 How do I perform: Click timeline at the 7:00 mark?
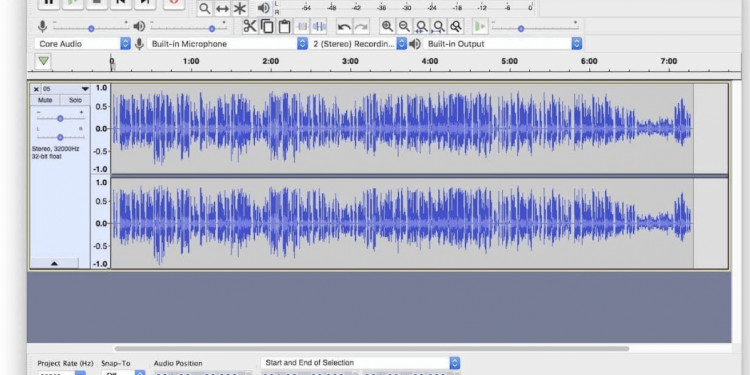click(669, 61)
